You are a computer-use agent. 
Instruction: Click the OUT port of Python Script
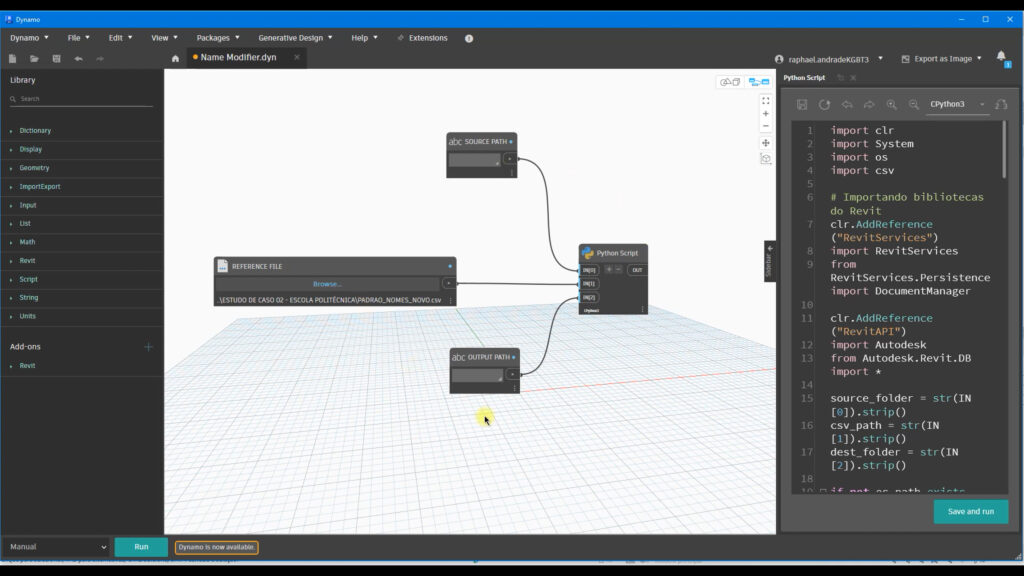point(637,270)
